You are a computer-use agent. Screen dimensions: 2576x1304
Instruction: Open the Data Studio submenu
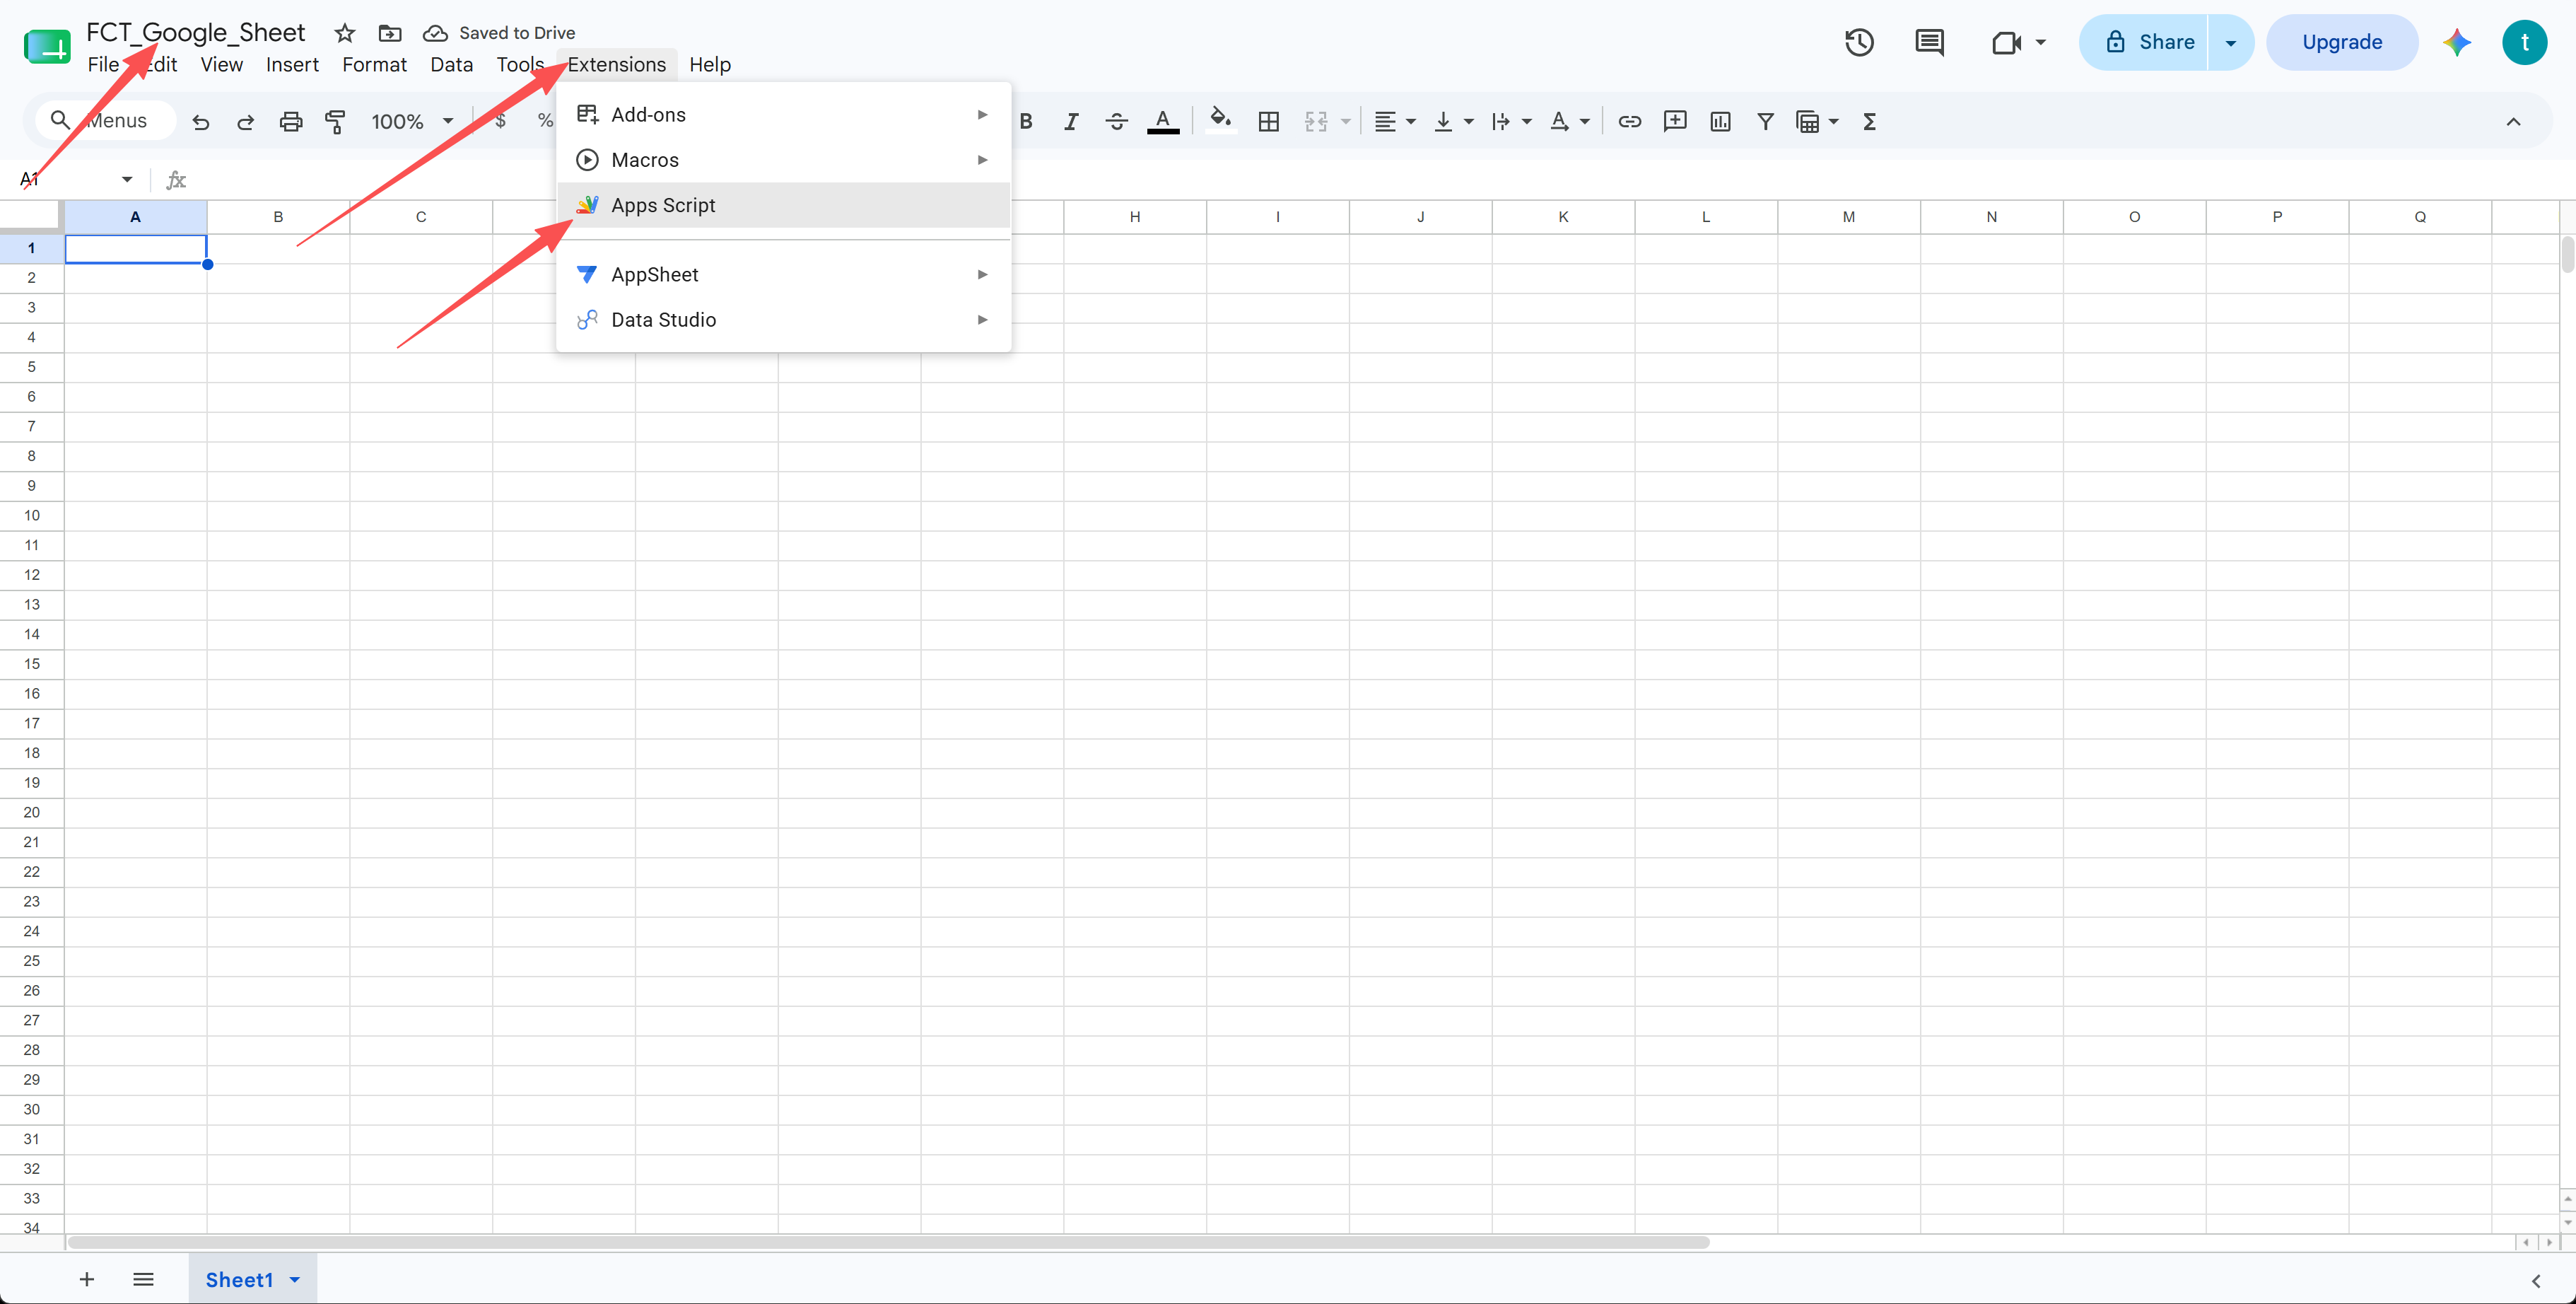click(x=783, y=320)
